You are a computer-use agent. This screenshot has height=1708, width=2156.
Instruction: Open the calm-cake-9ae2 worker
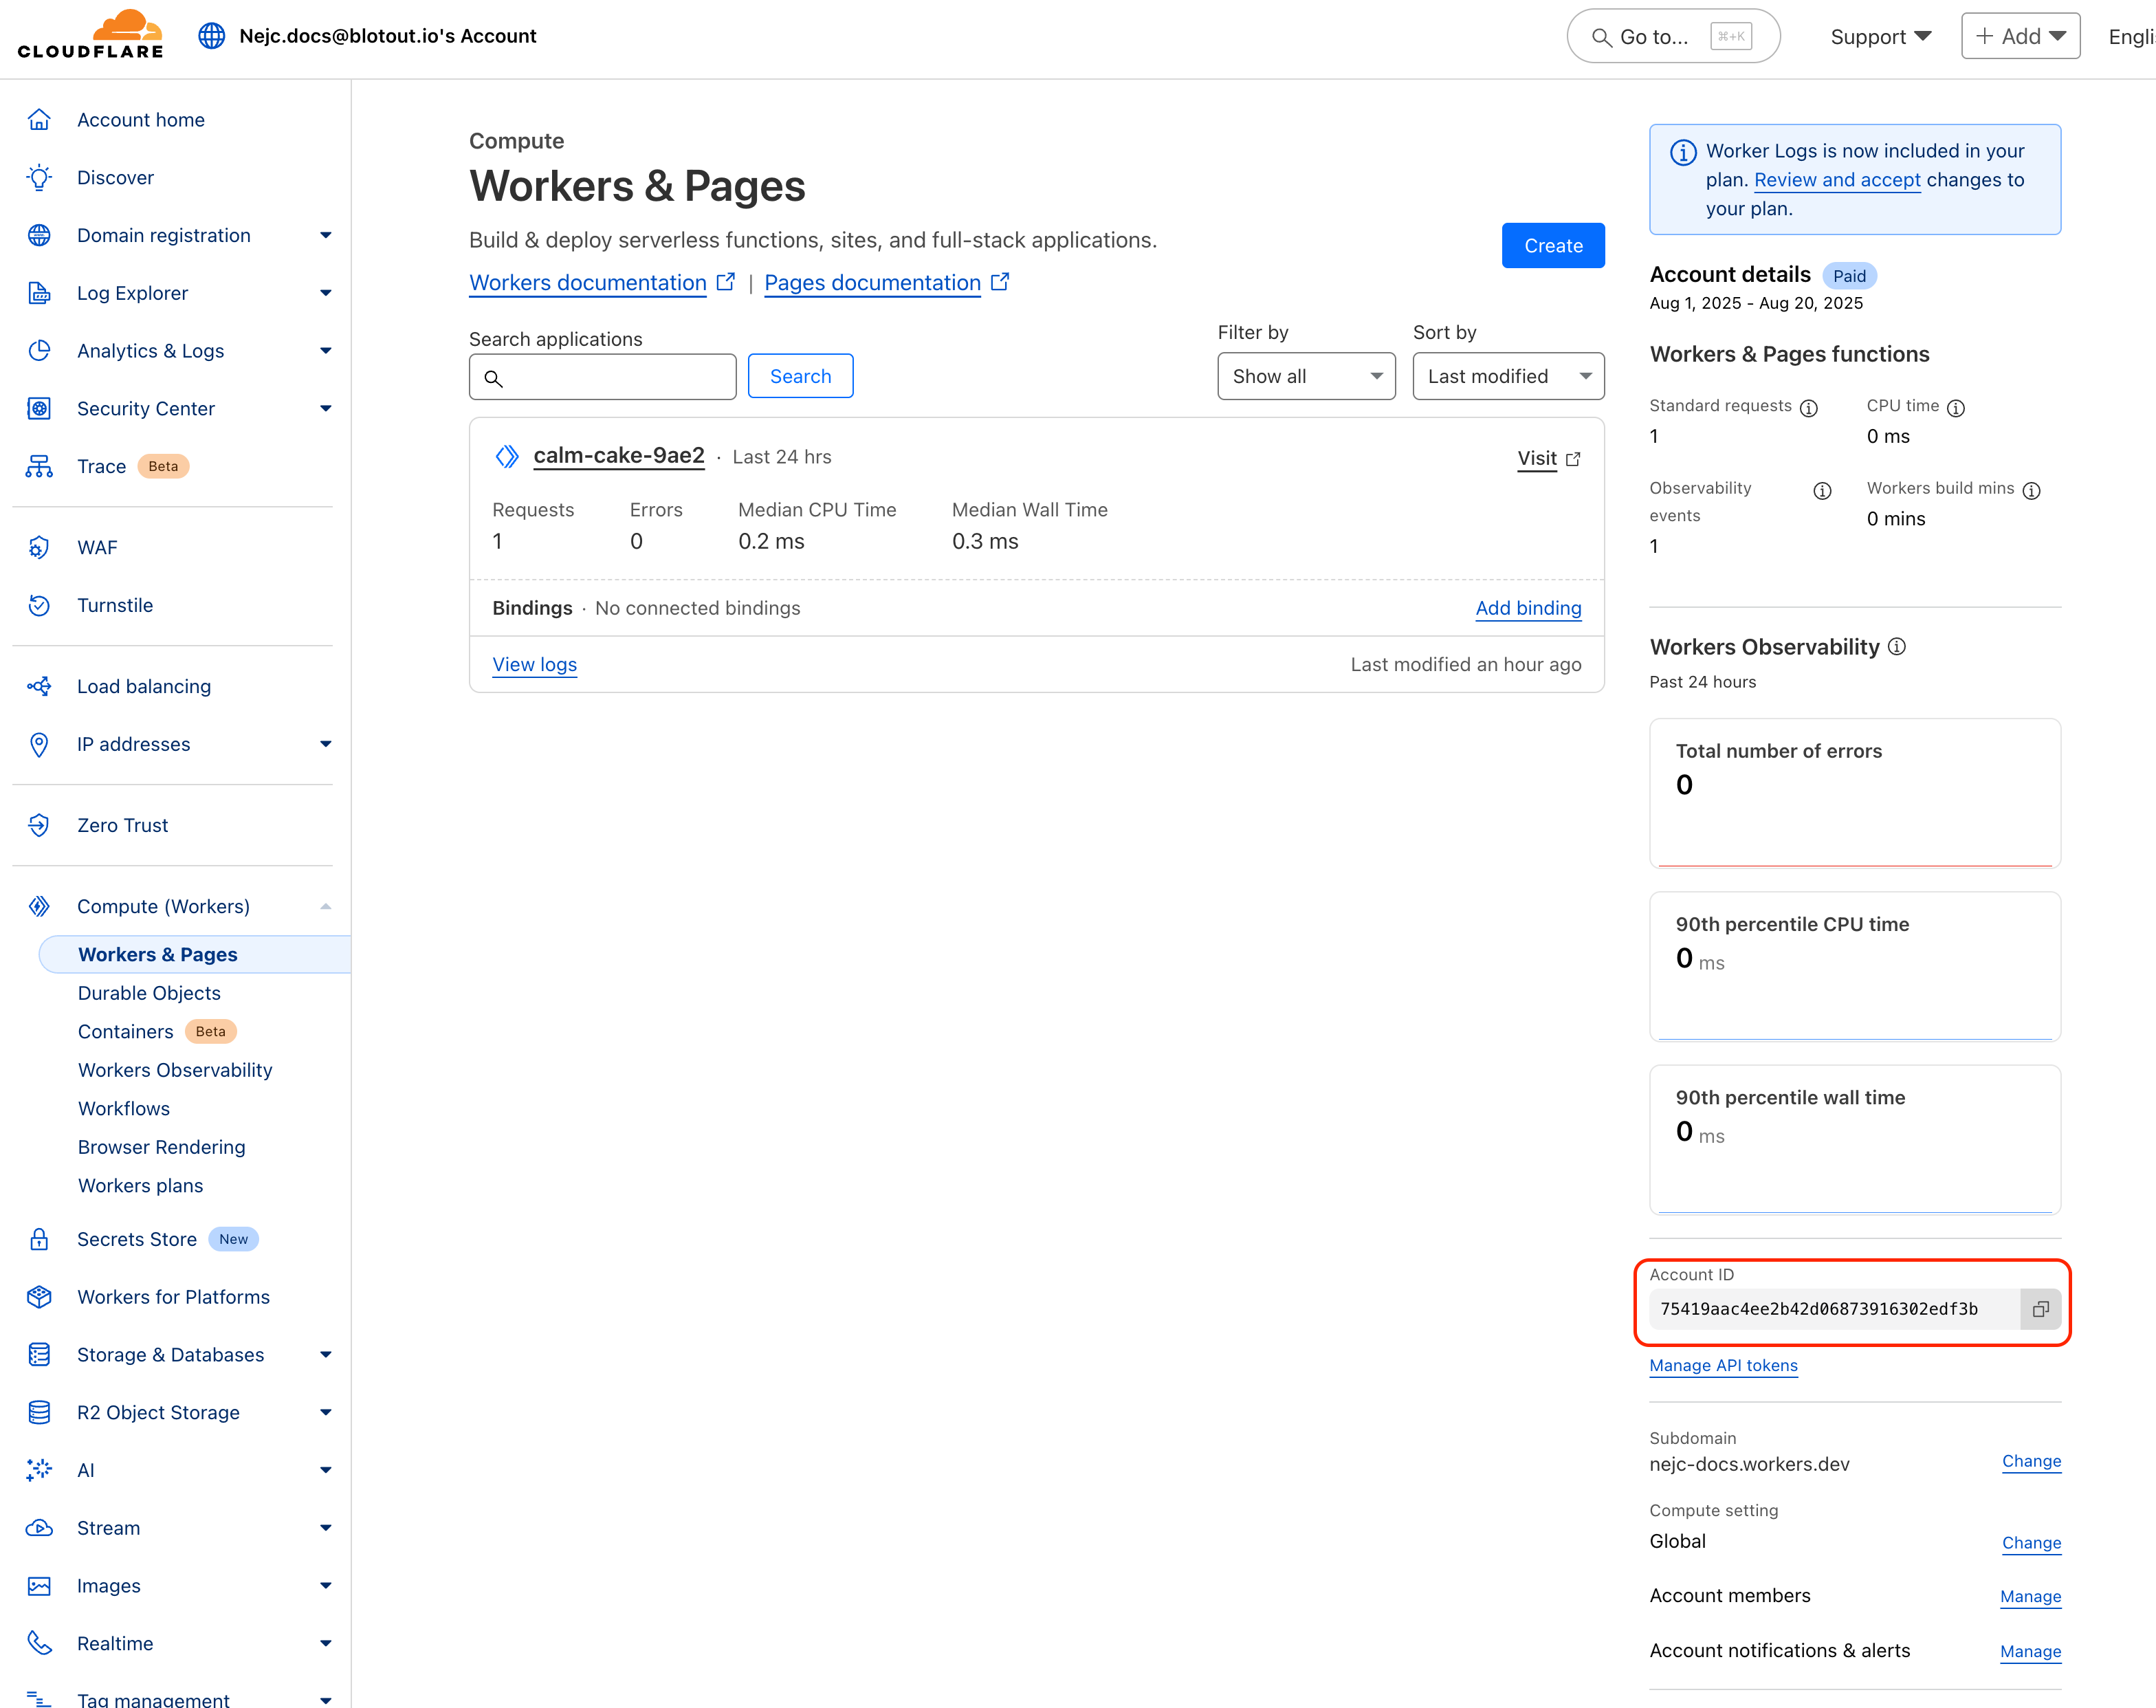point(618,456)
